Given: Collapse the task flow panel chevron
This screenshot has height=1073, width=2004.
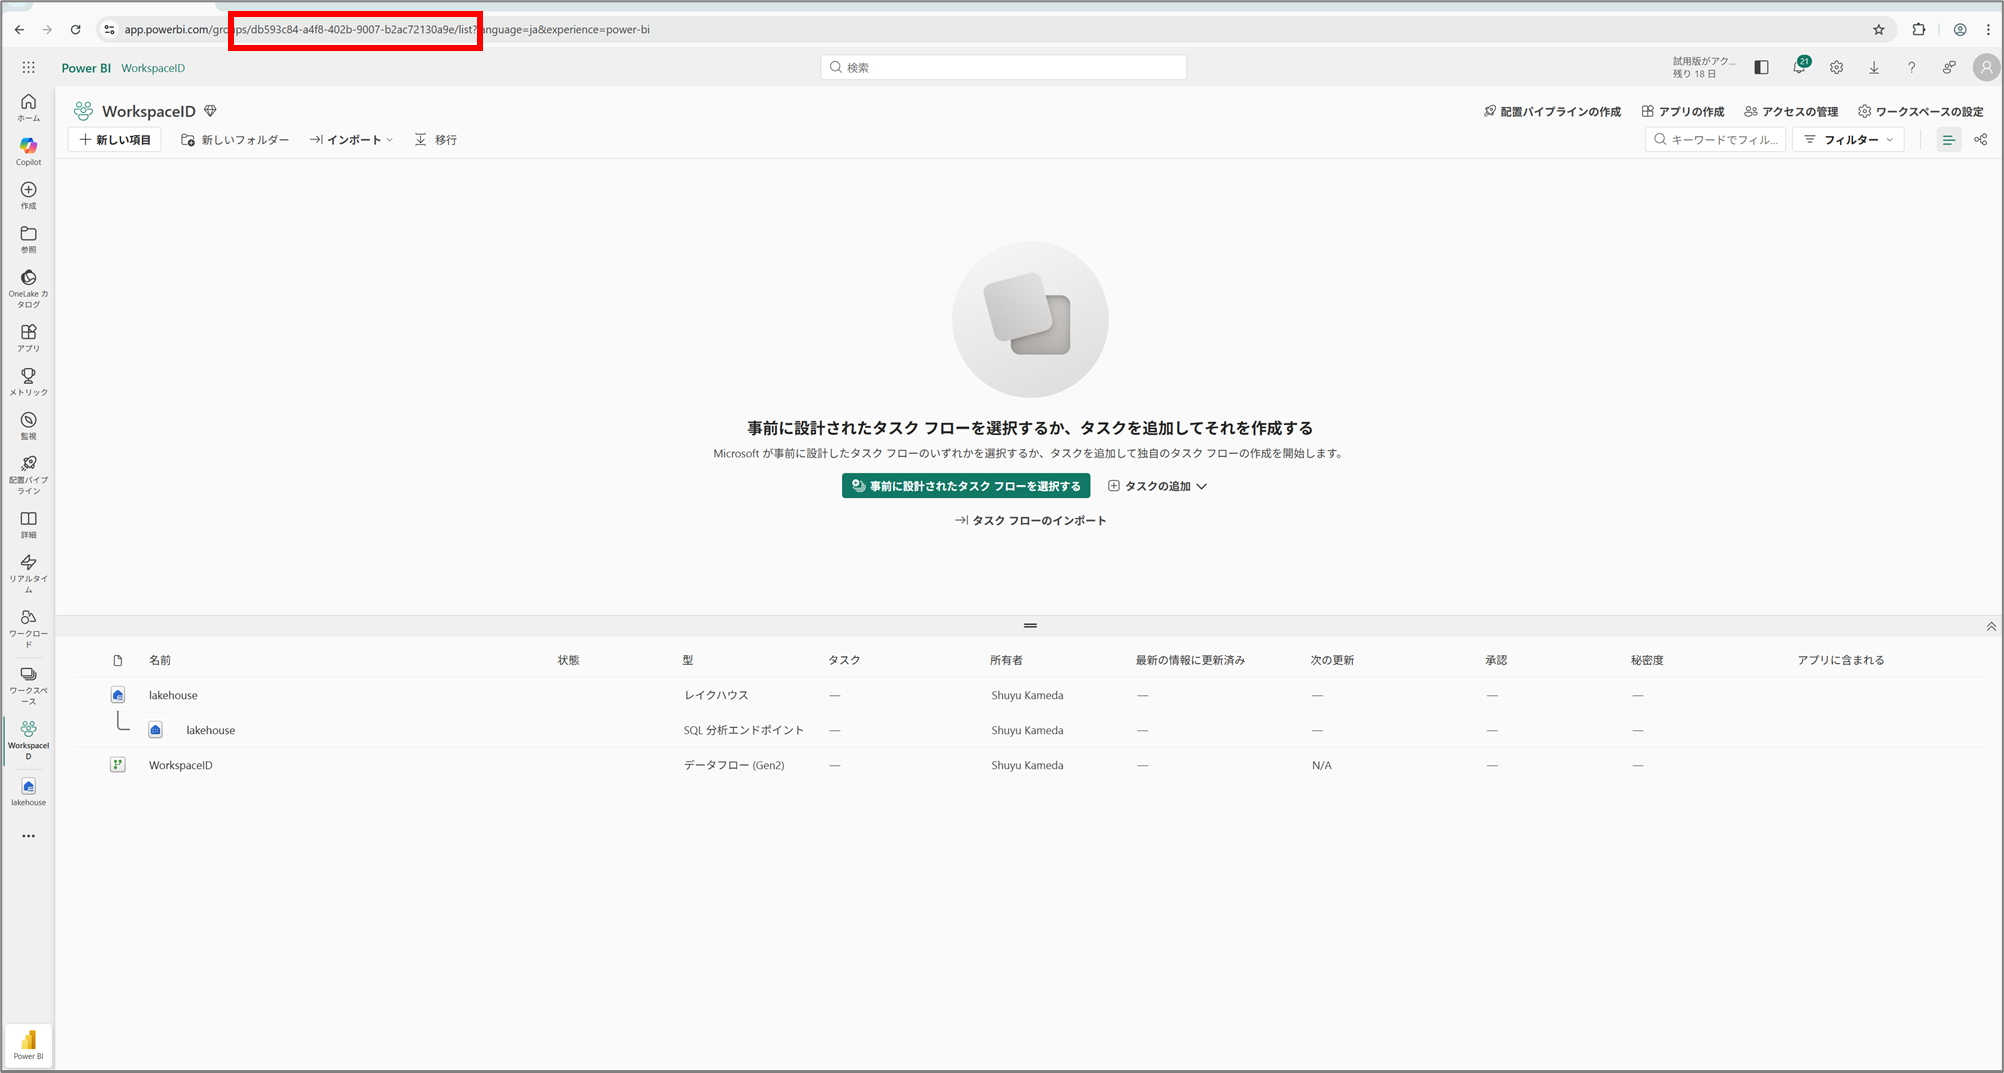Looking at the screenshot, I should point(1990,627).
